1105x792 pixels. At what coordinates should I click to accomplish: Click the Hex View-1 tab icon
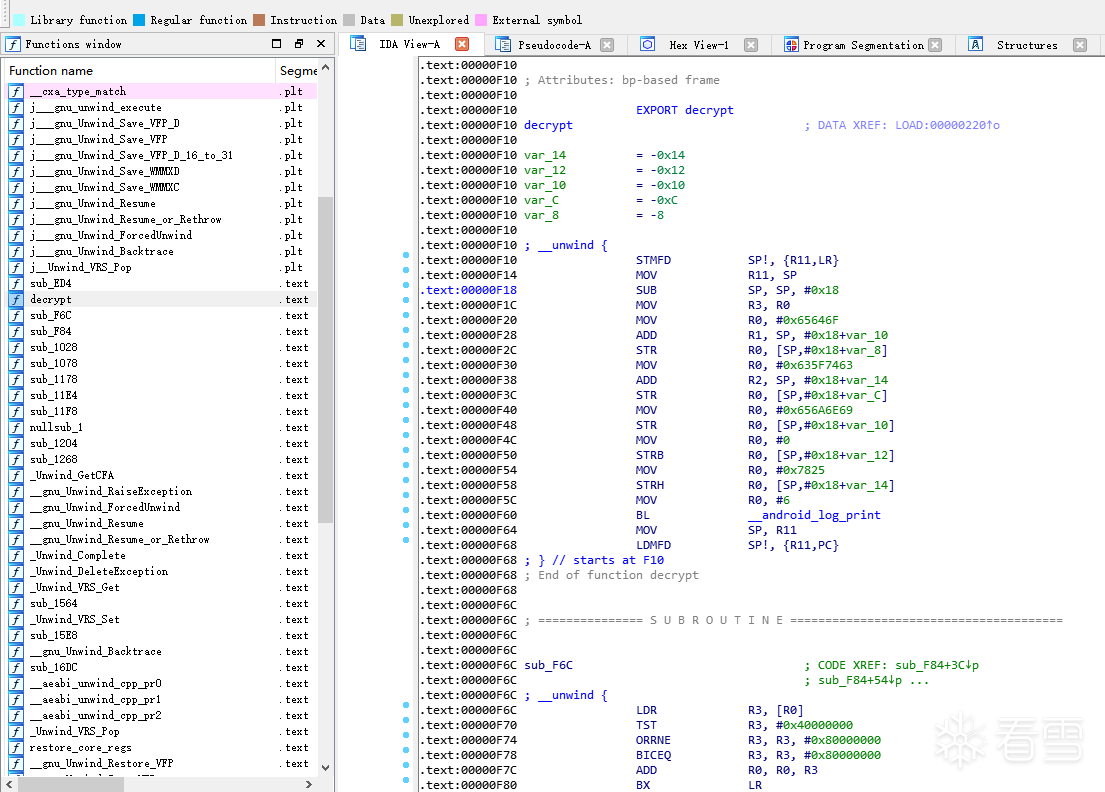pos(648,45)
